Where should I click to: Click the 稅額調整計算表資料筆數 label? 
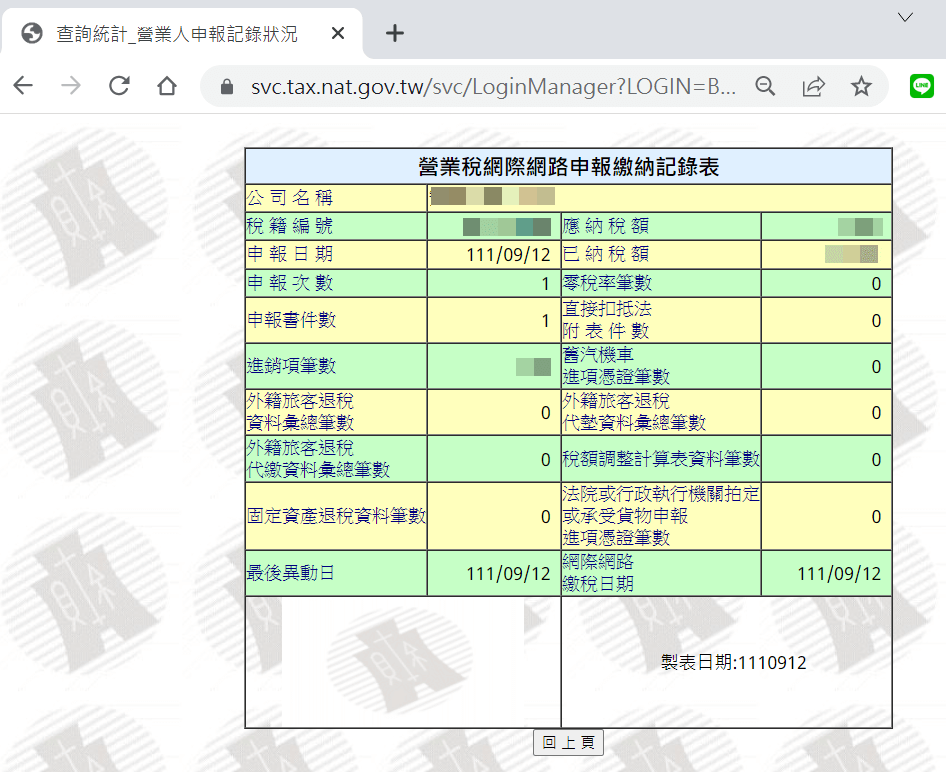661,459
